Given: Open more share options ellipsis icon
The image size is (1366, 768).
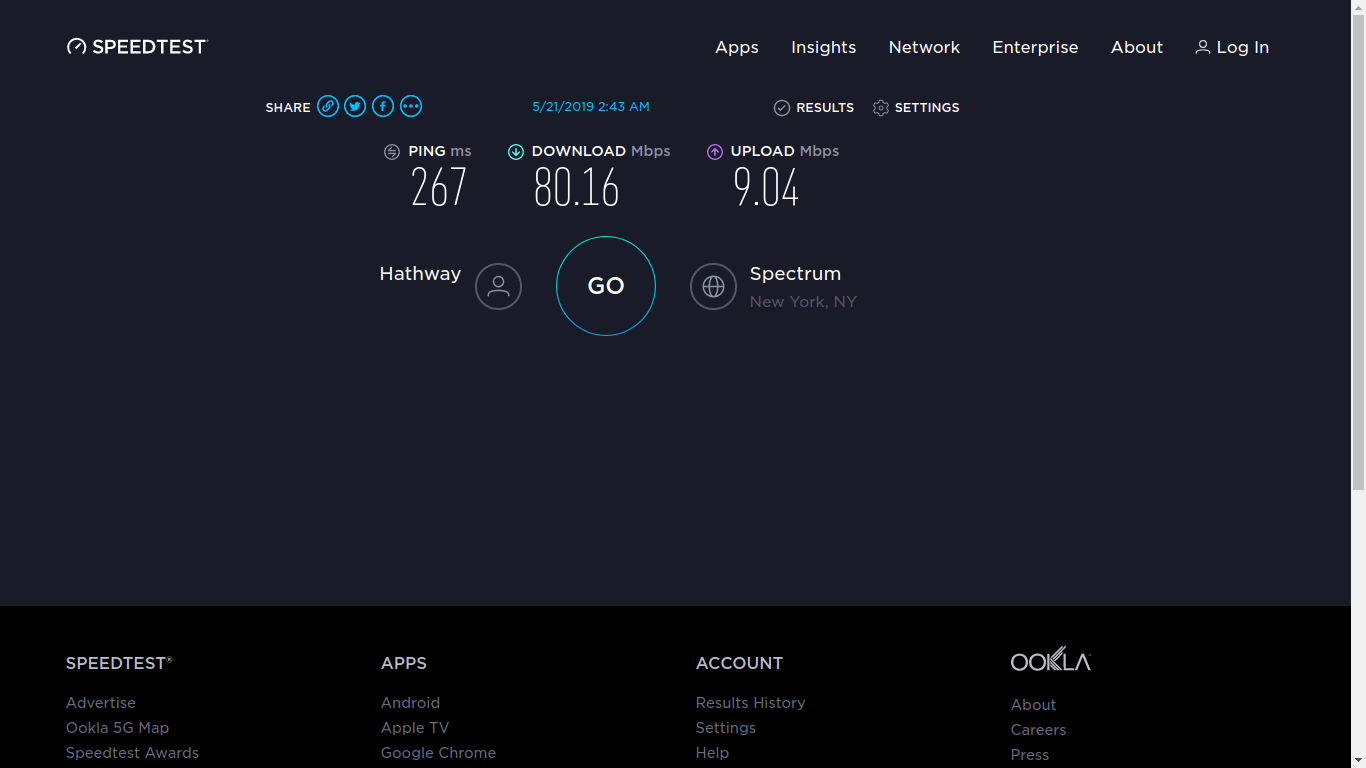Looking at the screenshot, I should click(411, 106).
